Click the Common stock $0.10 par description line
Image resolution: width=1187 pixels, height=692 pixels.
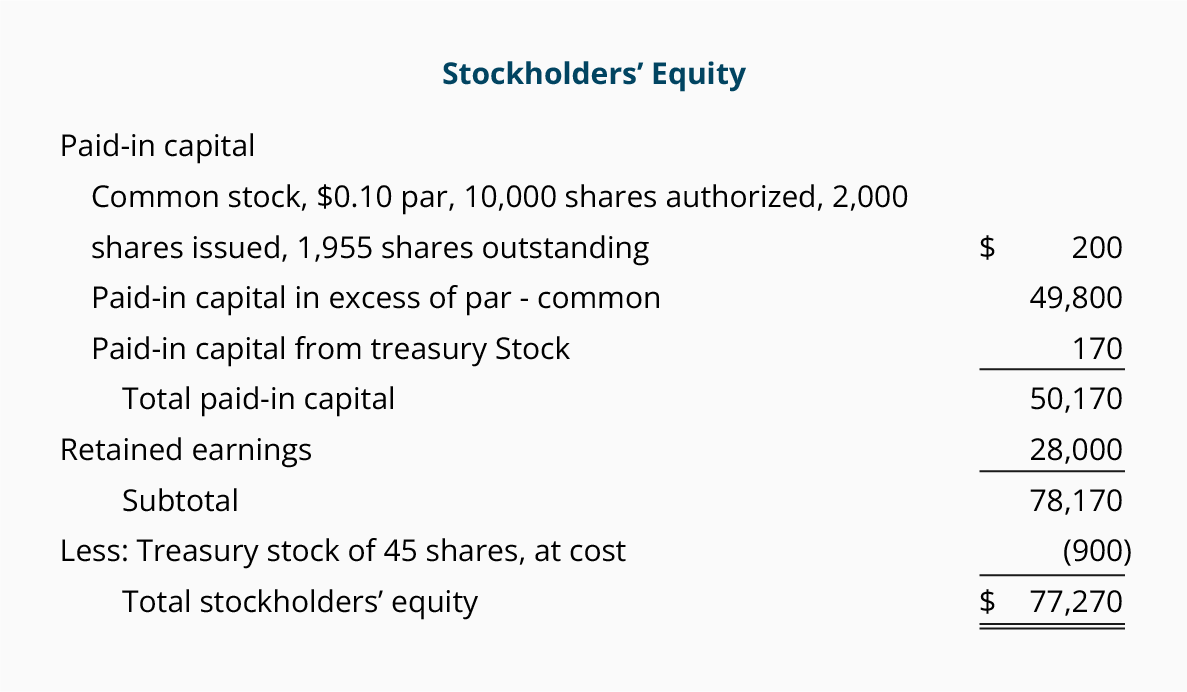pos(500,197)
